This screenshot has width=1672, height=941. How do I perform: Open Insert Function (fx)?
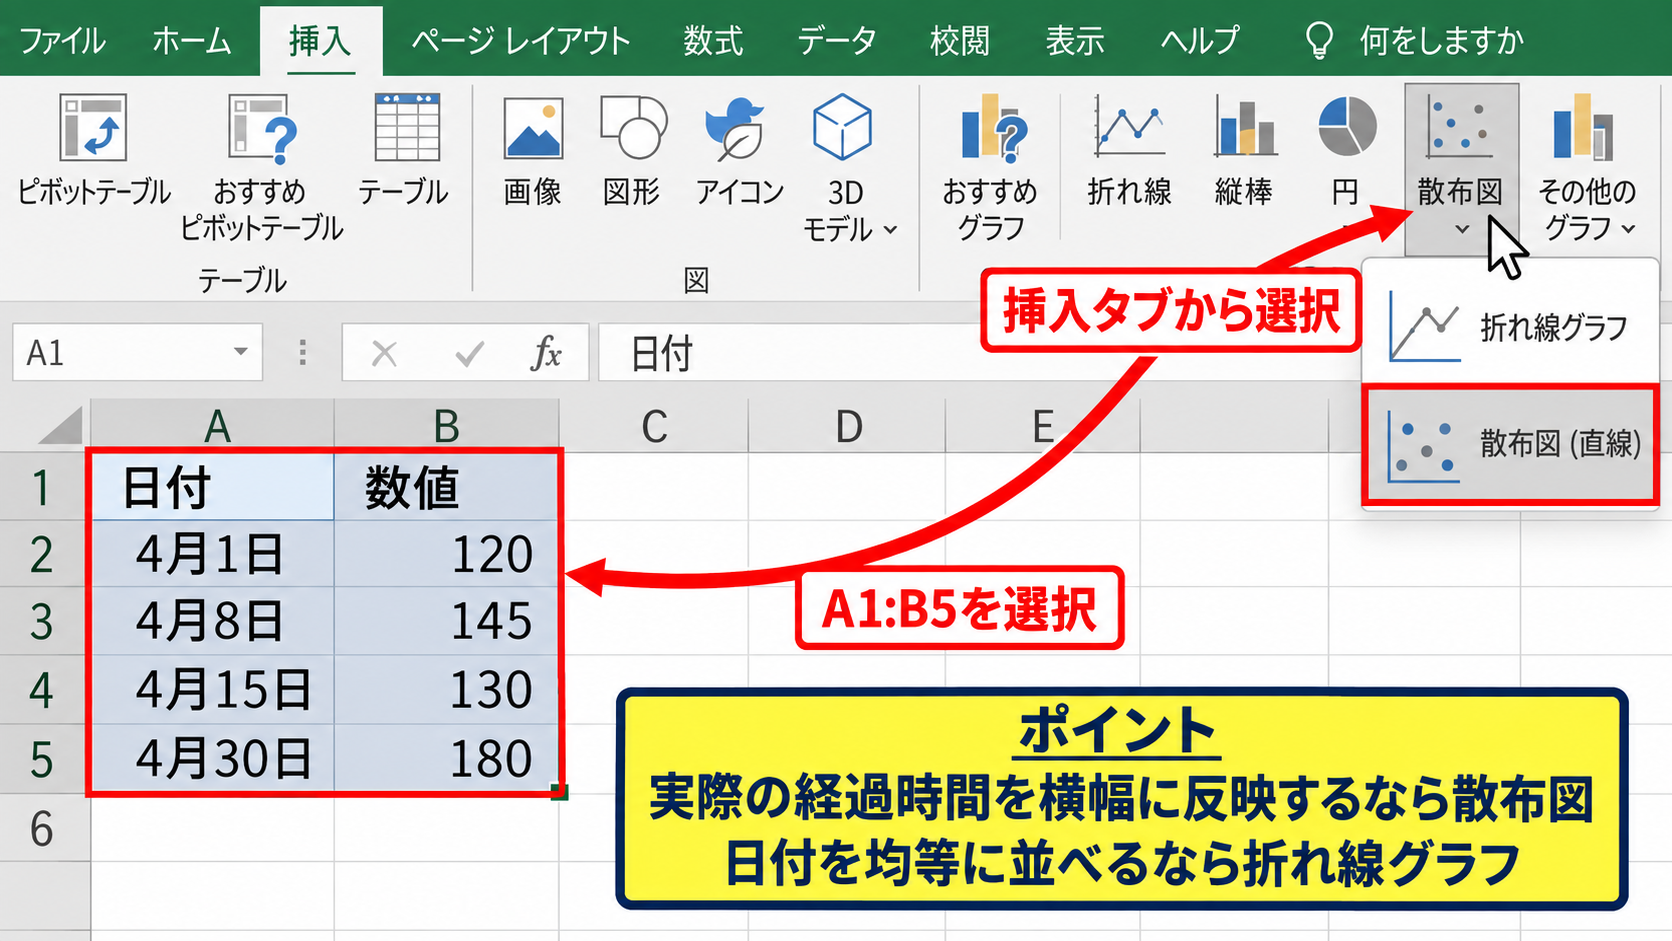point(546,353)
